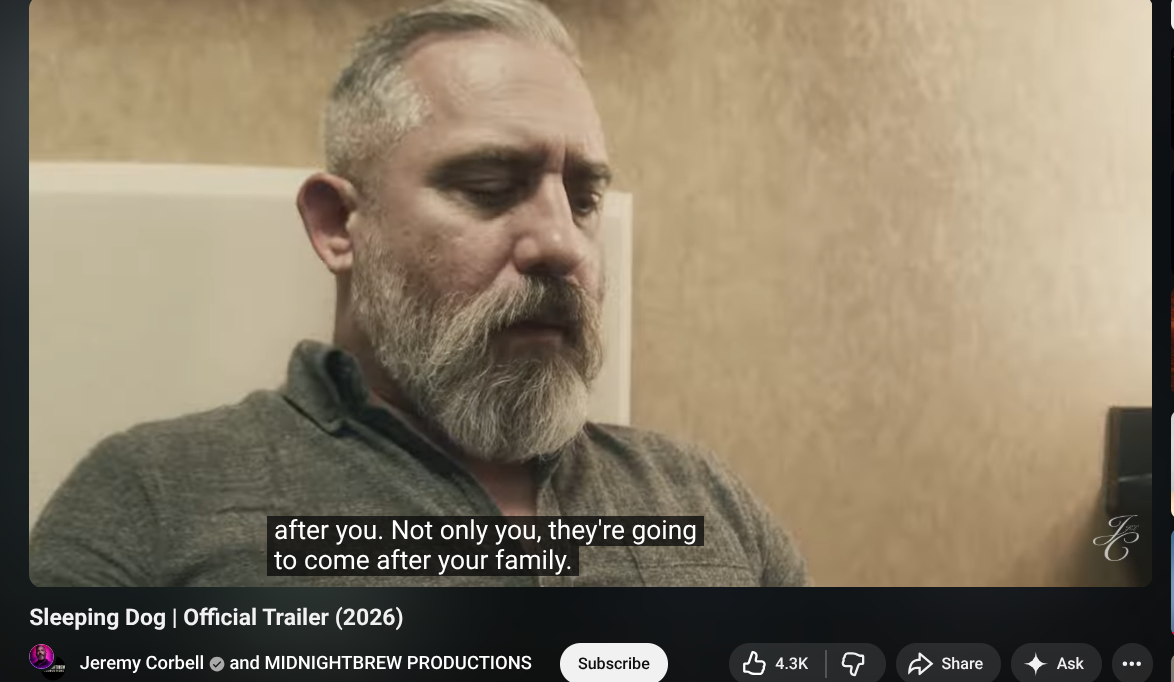The width and height of the screenshot is (1174, 682).
Task: Click the verified checkmark badge beside Jeremy Corbell
Action: point(217,664)
